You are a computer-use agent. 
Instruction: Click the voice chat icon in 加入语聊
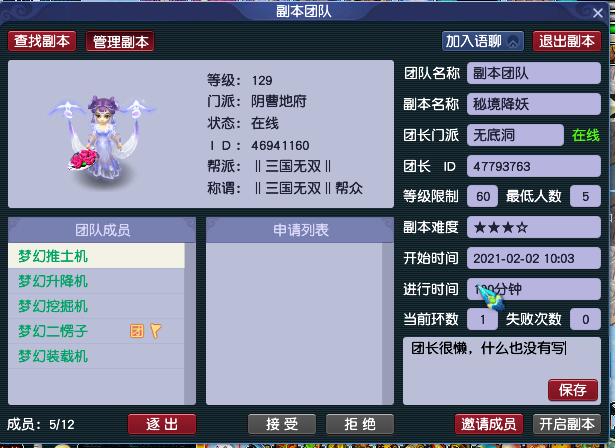513,42
